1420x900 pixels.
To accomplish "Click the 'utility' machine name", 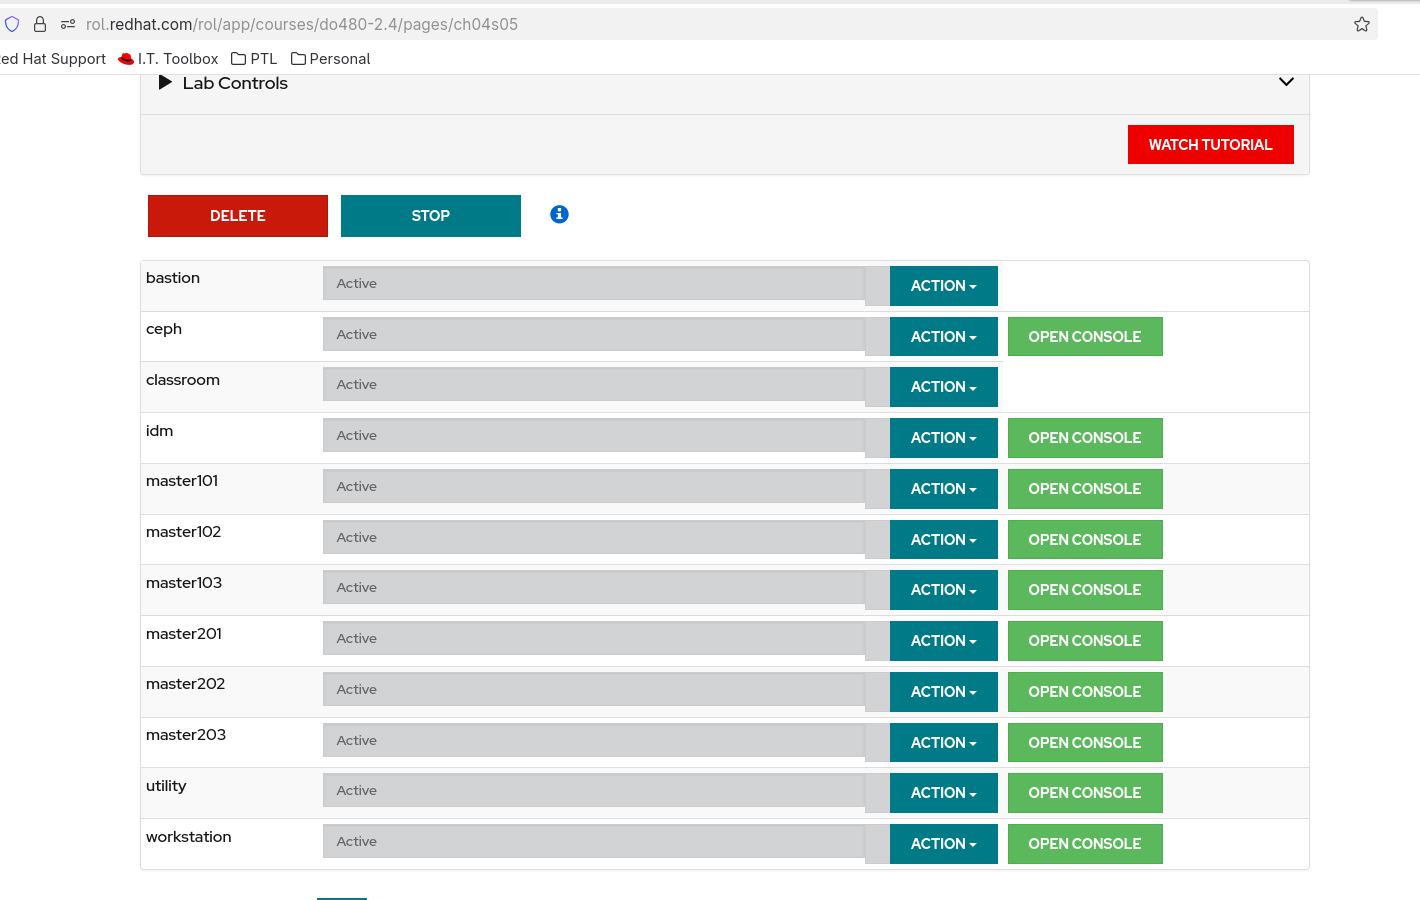I will point(166,786).
